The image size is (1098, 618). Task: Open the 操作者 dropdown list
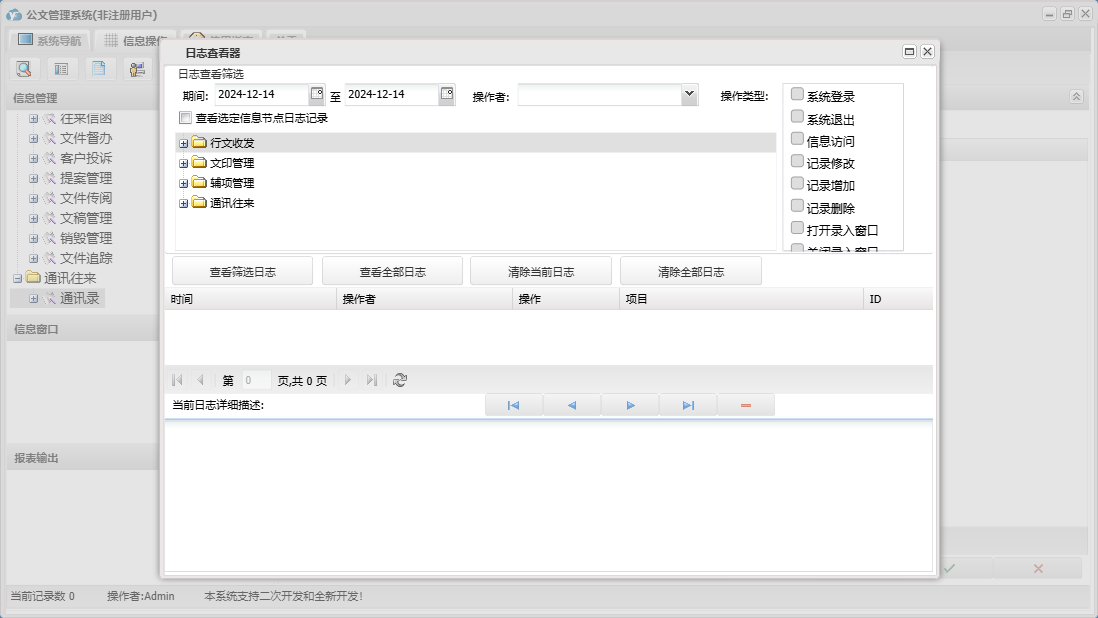click(688, 94)
